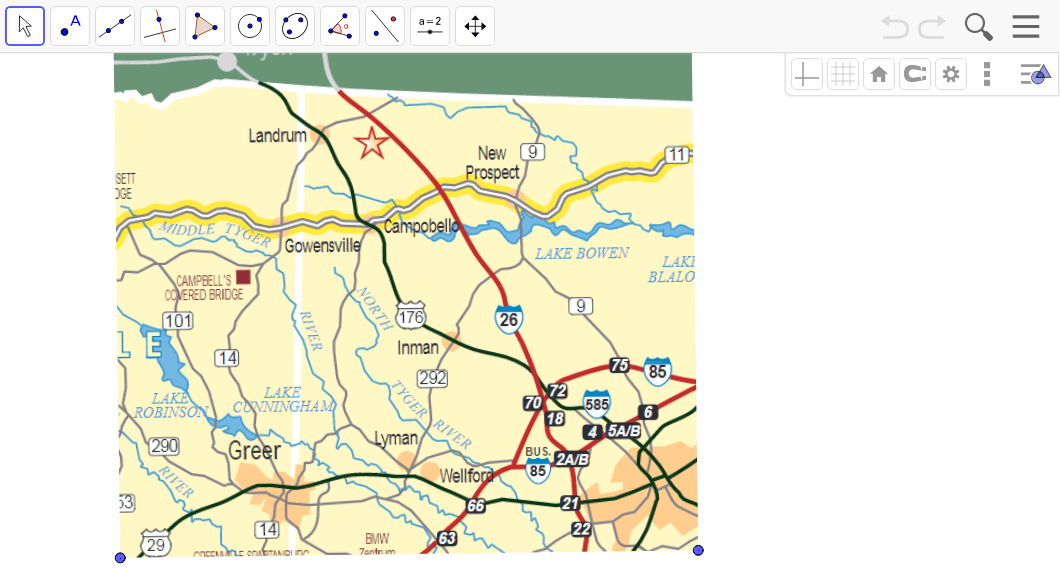This screenshot has height=569, width=1060.
Task: Toggle the style bar button
Action: click(x=1035, y=74)
